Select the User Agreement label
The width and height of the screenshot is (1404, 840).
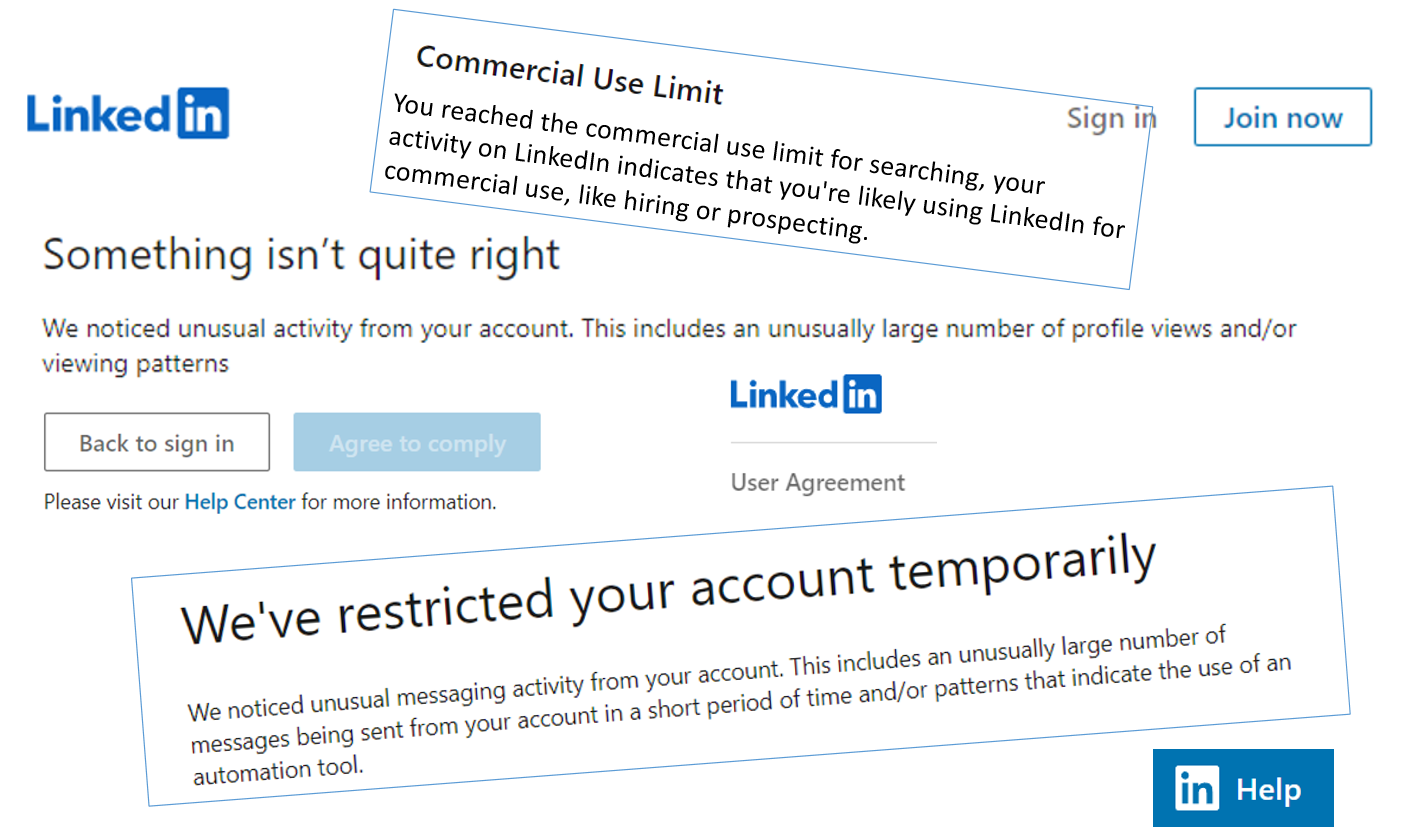point(818,483)
